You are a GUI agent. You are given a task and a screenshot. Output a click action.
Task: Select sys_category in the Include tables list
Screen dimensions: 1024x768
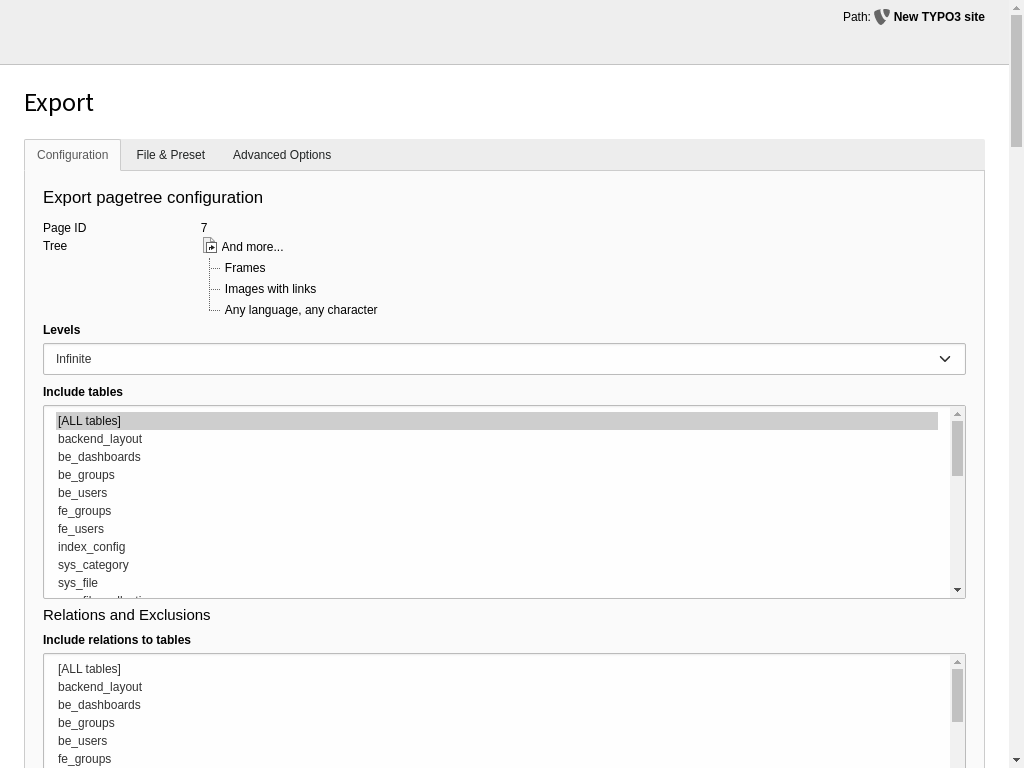tap(93, 565)
